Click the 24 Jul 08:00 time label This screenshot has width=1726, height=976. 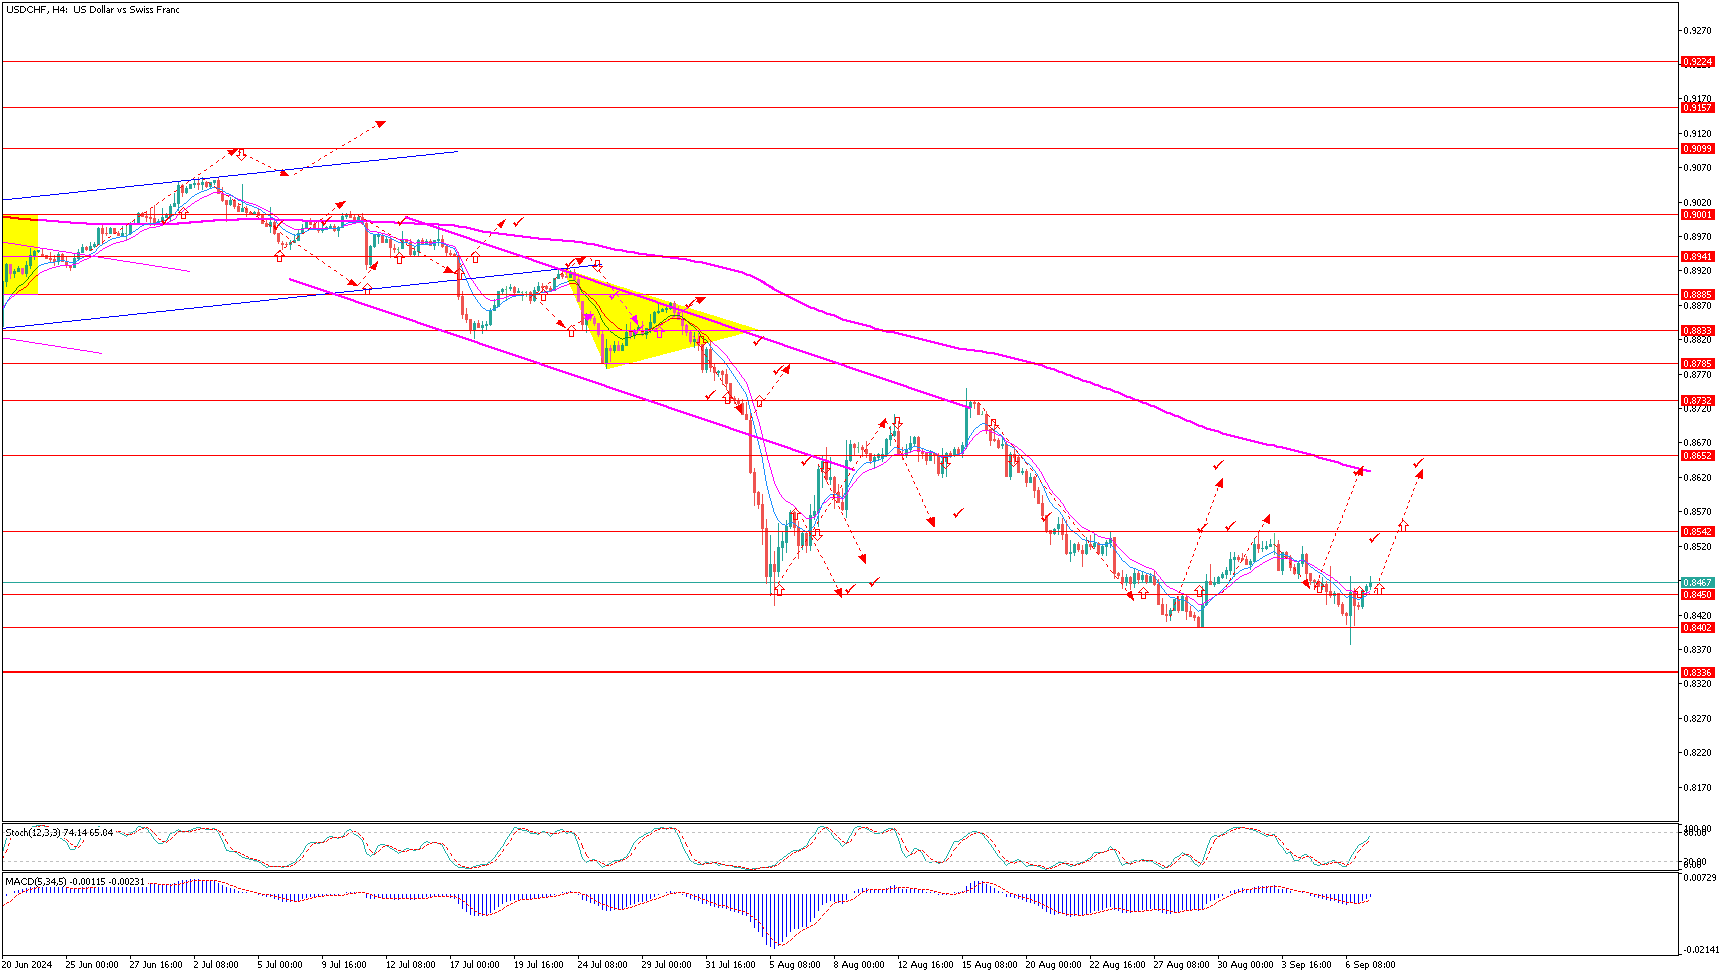[x=603, y=965]
